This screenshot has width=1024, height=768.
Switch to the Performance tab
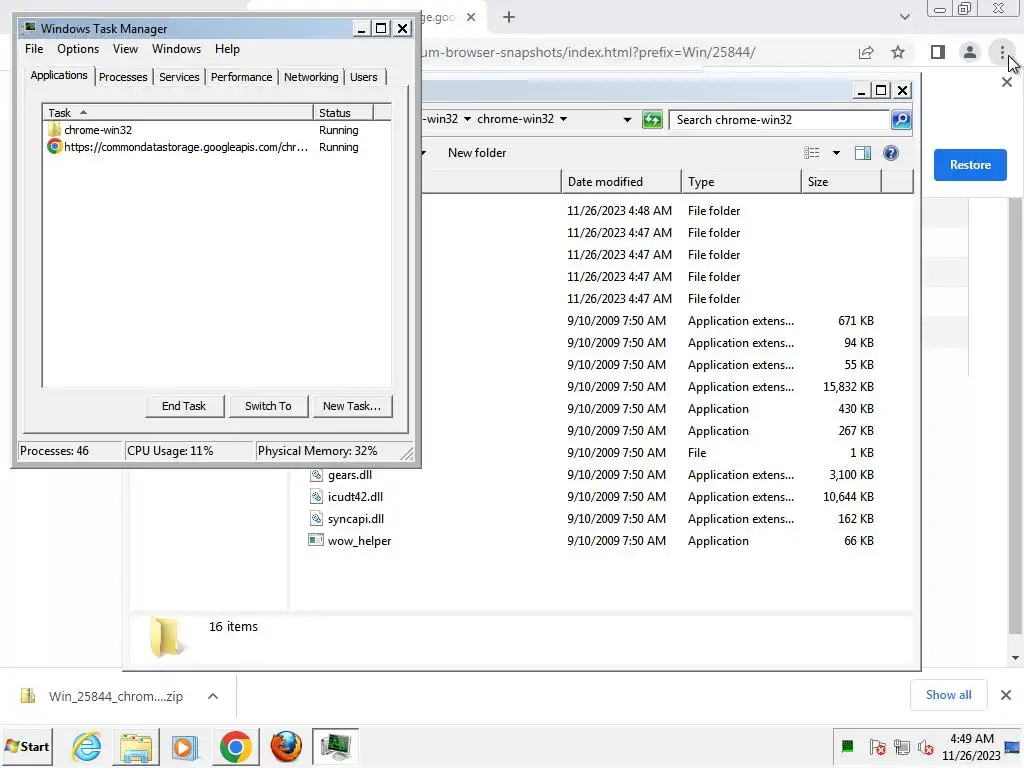click(241, 77)
